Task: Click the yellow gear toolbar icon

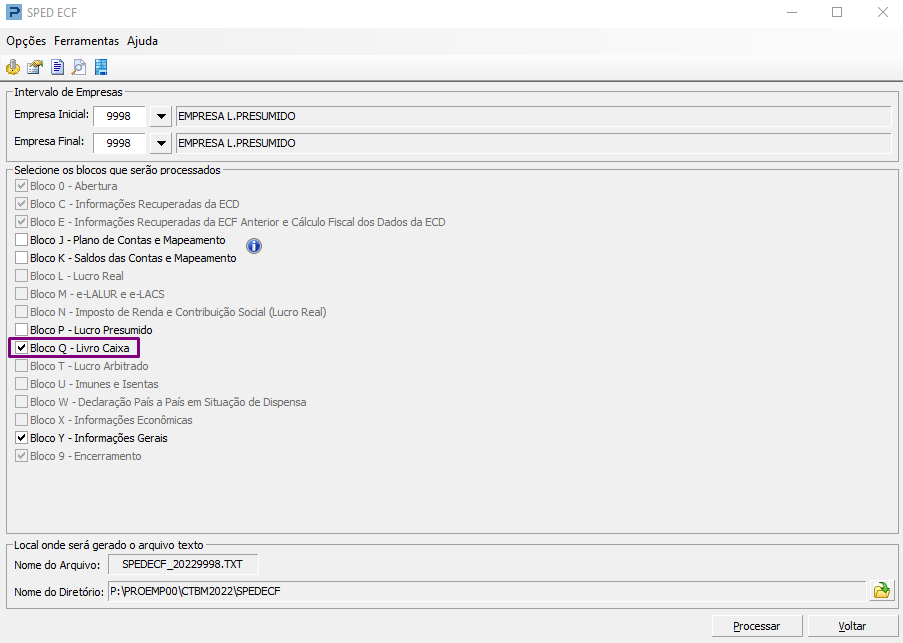Action: click(13, 67)
